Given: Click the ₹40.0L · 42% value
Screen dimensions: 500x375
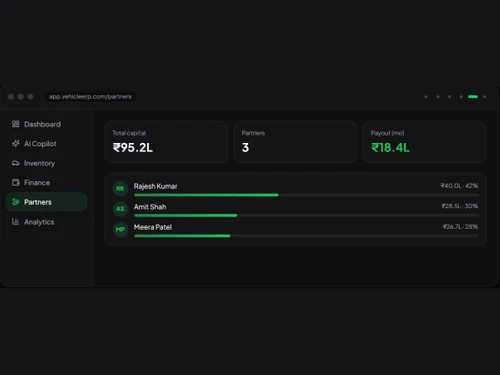Looking at the screenshot, I should [x=459, y=186].
